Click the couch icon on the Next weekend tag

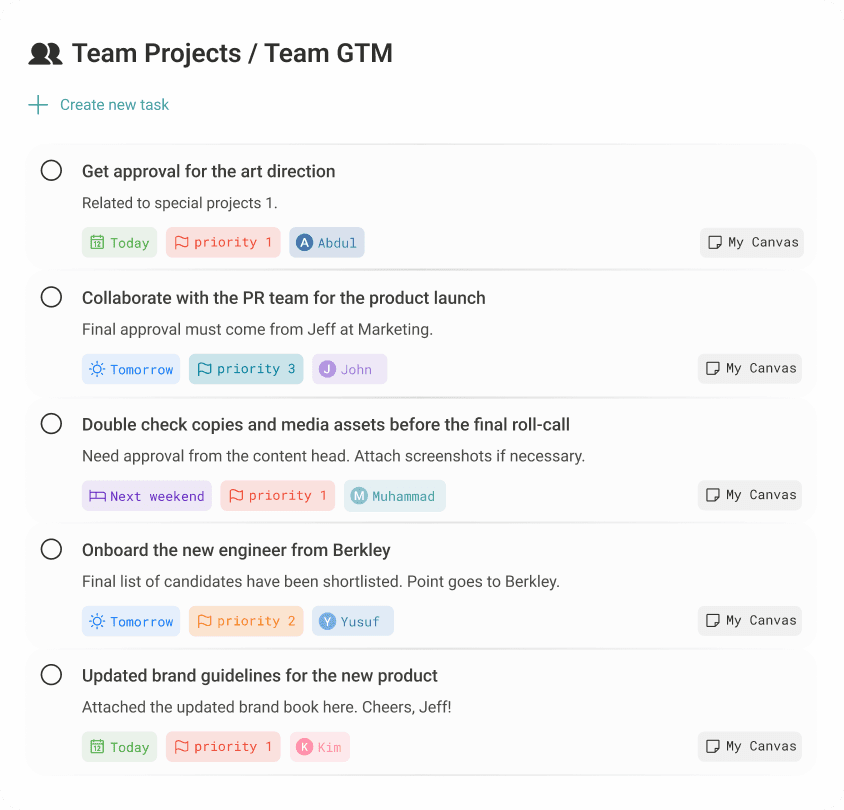tap(97, 496)
